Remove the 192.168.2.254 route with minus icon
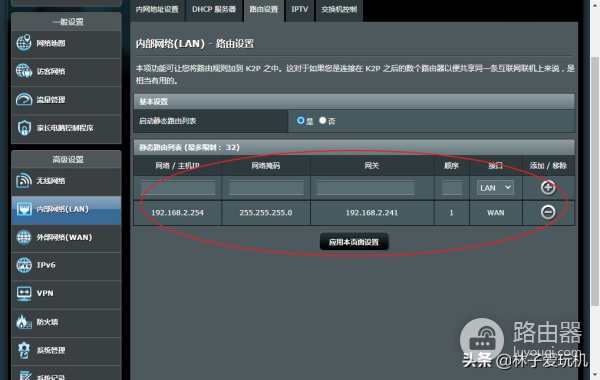600x380 pixels. (x=548, y=212)
